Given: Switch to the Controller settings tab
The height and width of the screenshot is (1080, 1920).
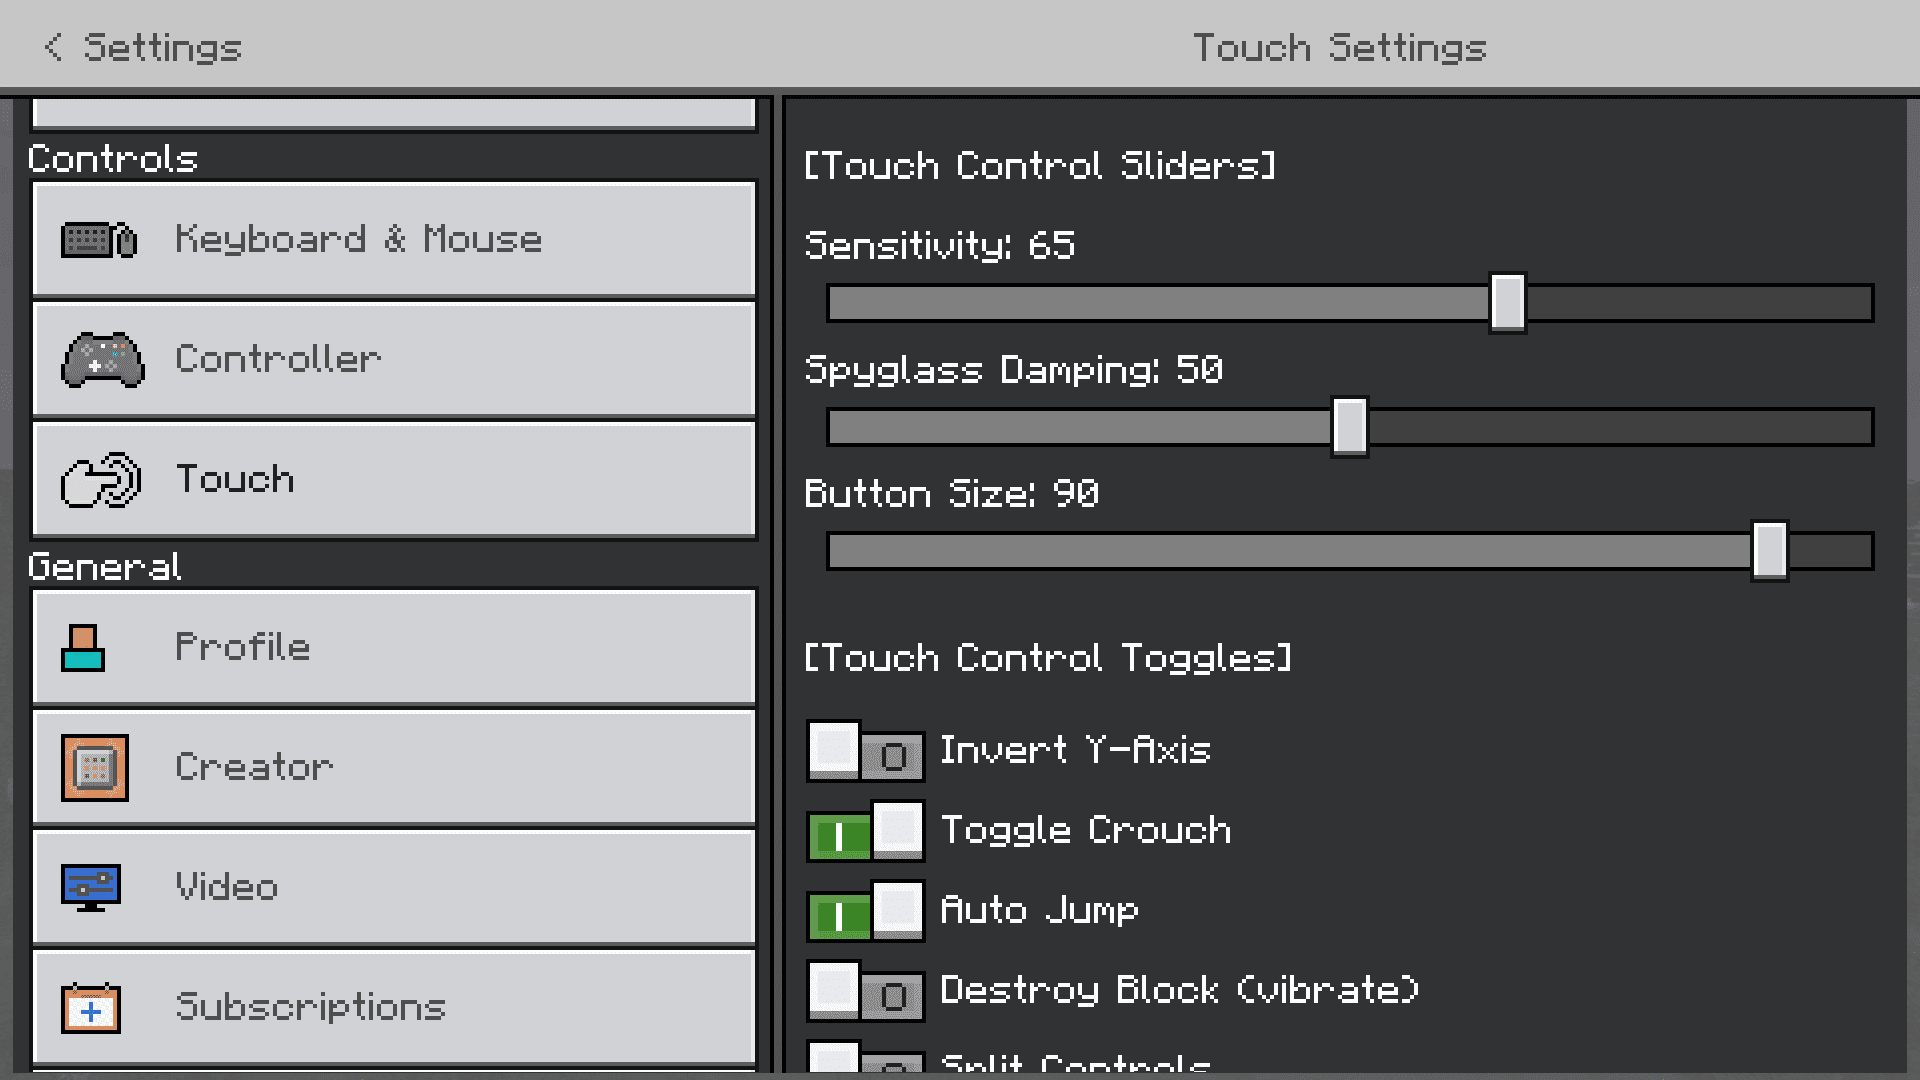Looking at the screenshot, I should point(394,360).
